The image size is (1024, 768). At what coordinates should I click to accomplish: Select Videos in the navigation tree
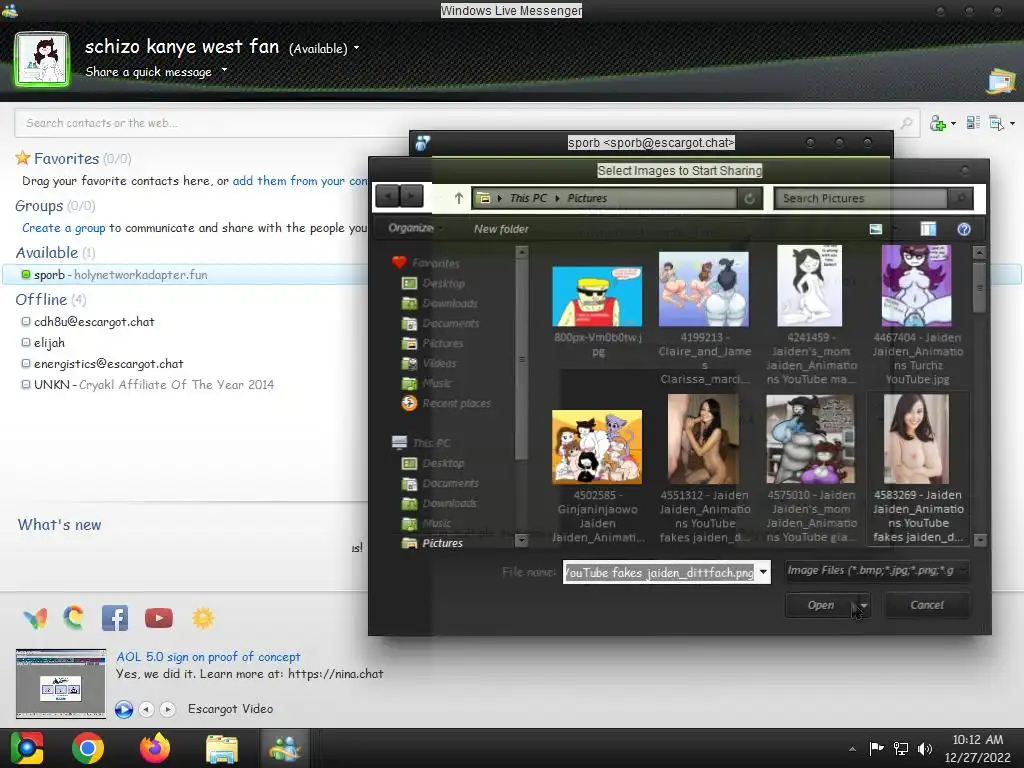pyautogui.click(x=430, y=363)
